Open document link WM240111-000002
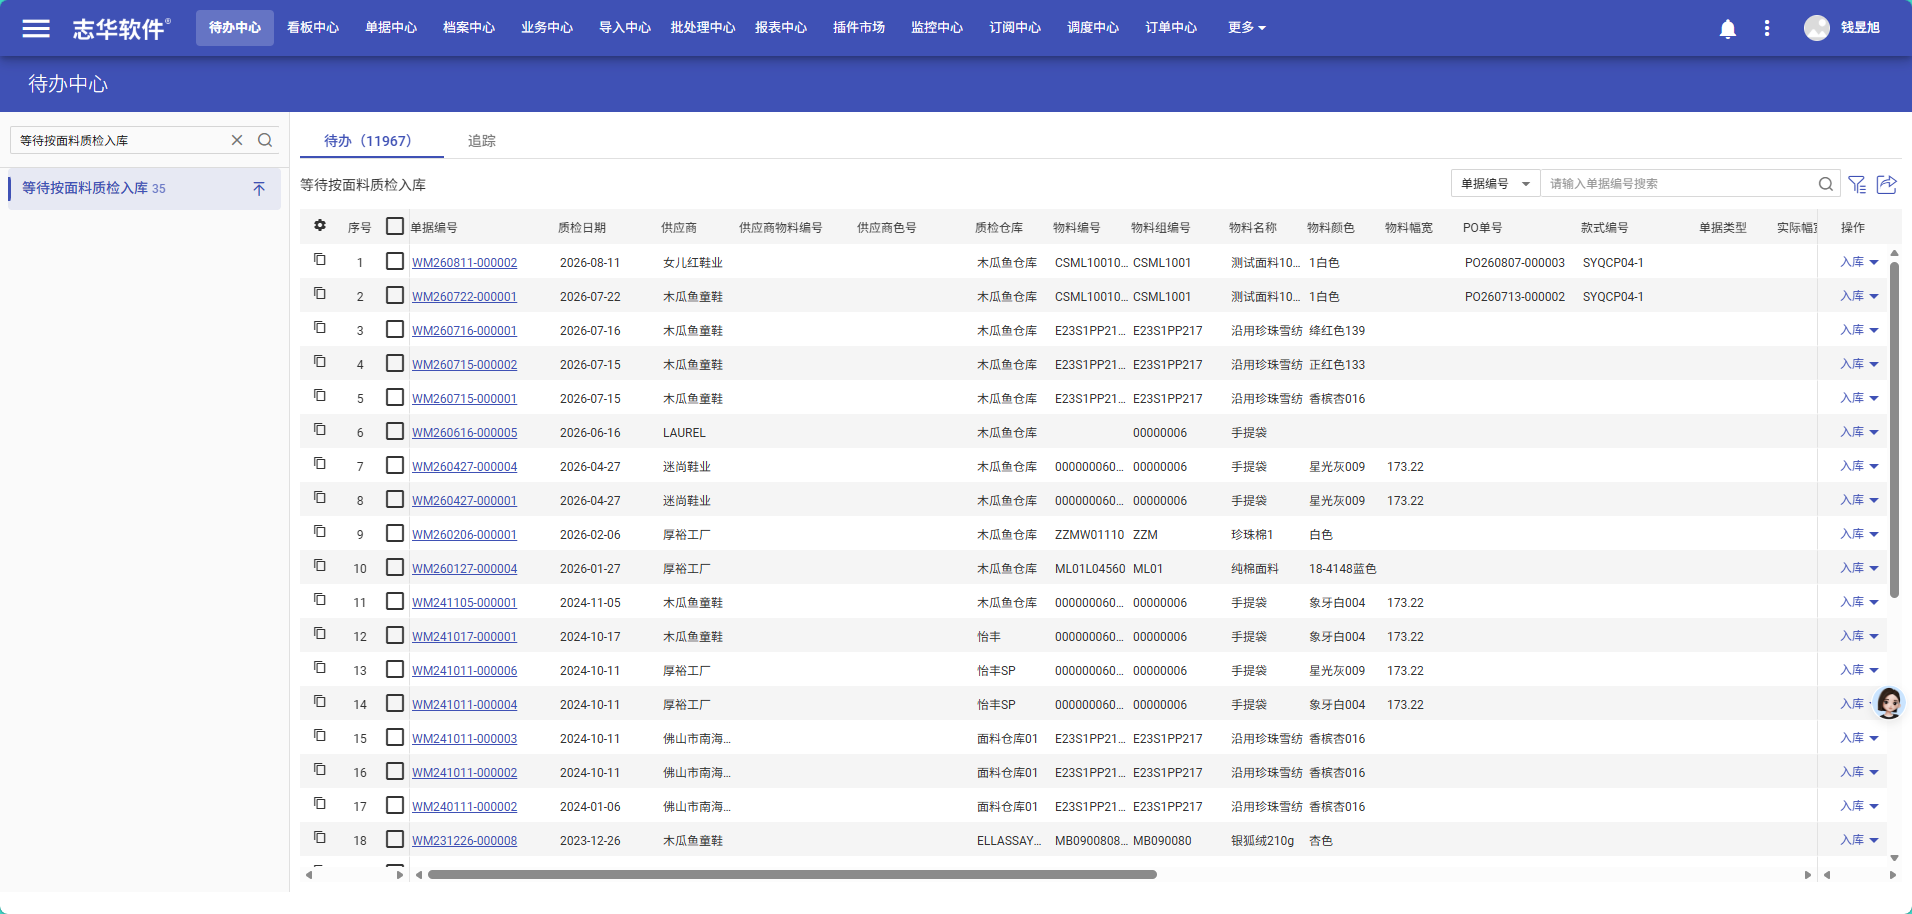The width and height of the screenshot is (1912, 914). (464, 807)
